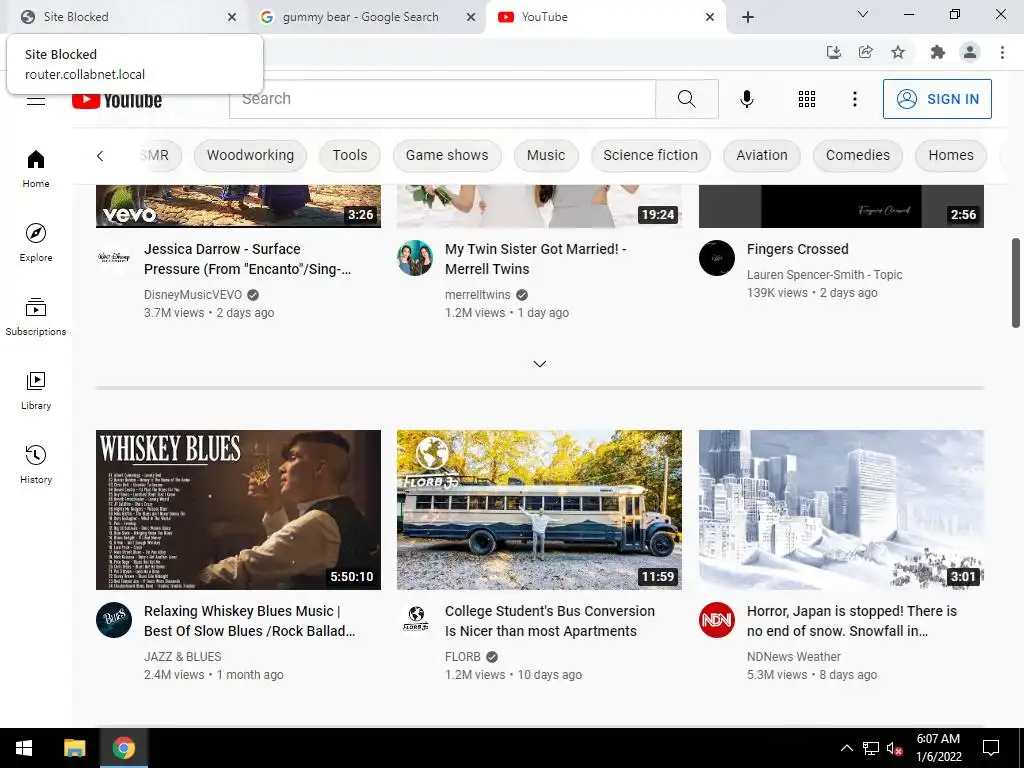Open YouTube settings three-dot menu
The image size is (1024, 768).
pyautogui.click(x=854, y=99)
